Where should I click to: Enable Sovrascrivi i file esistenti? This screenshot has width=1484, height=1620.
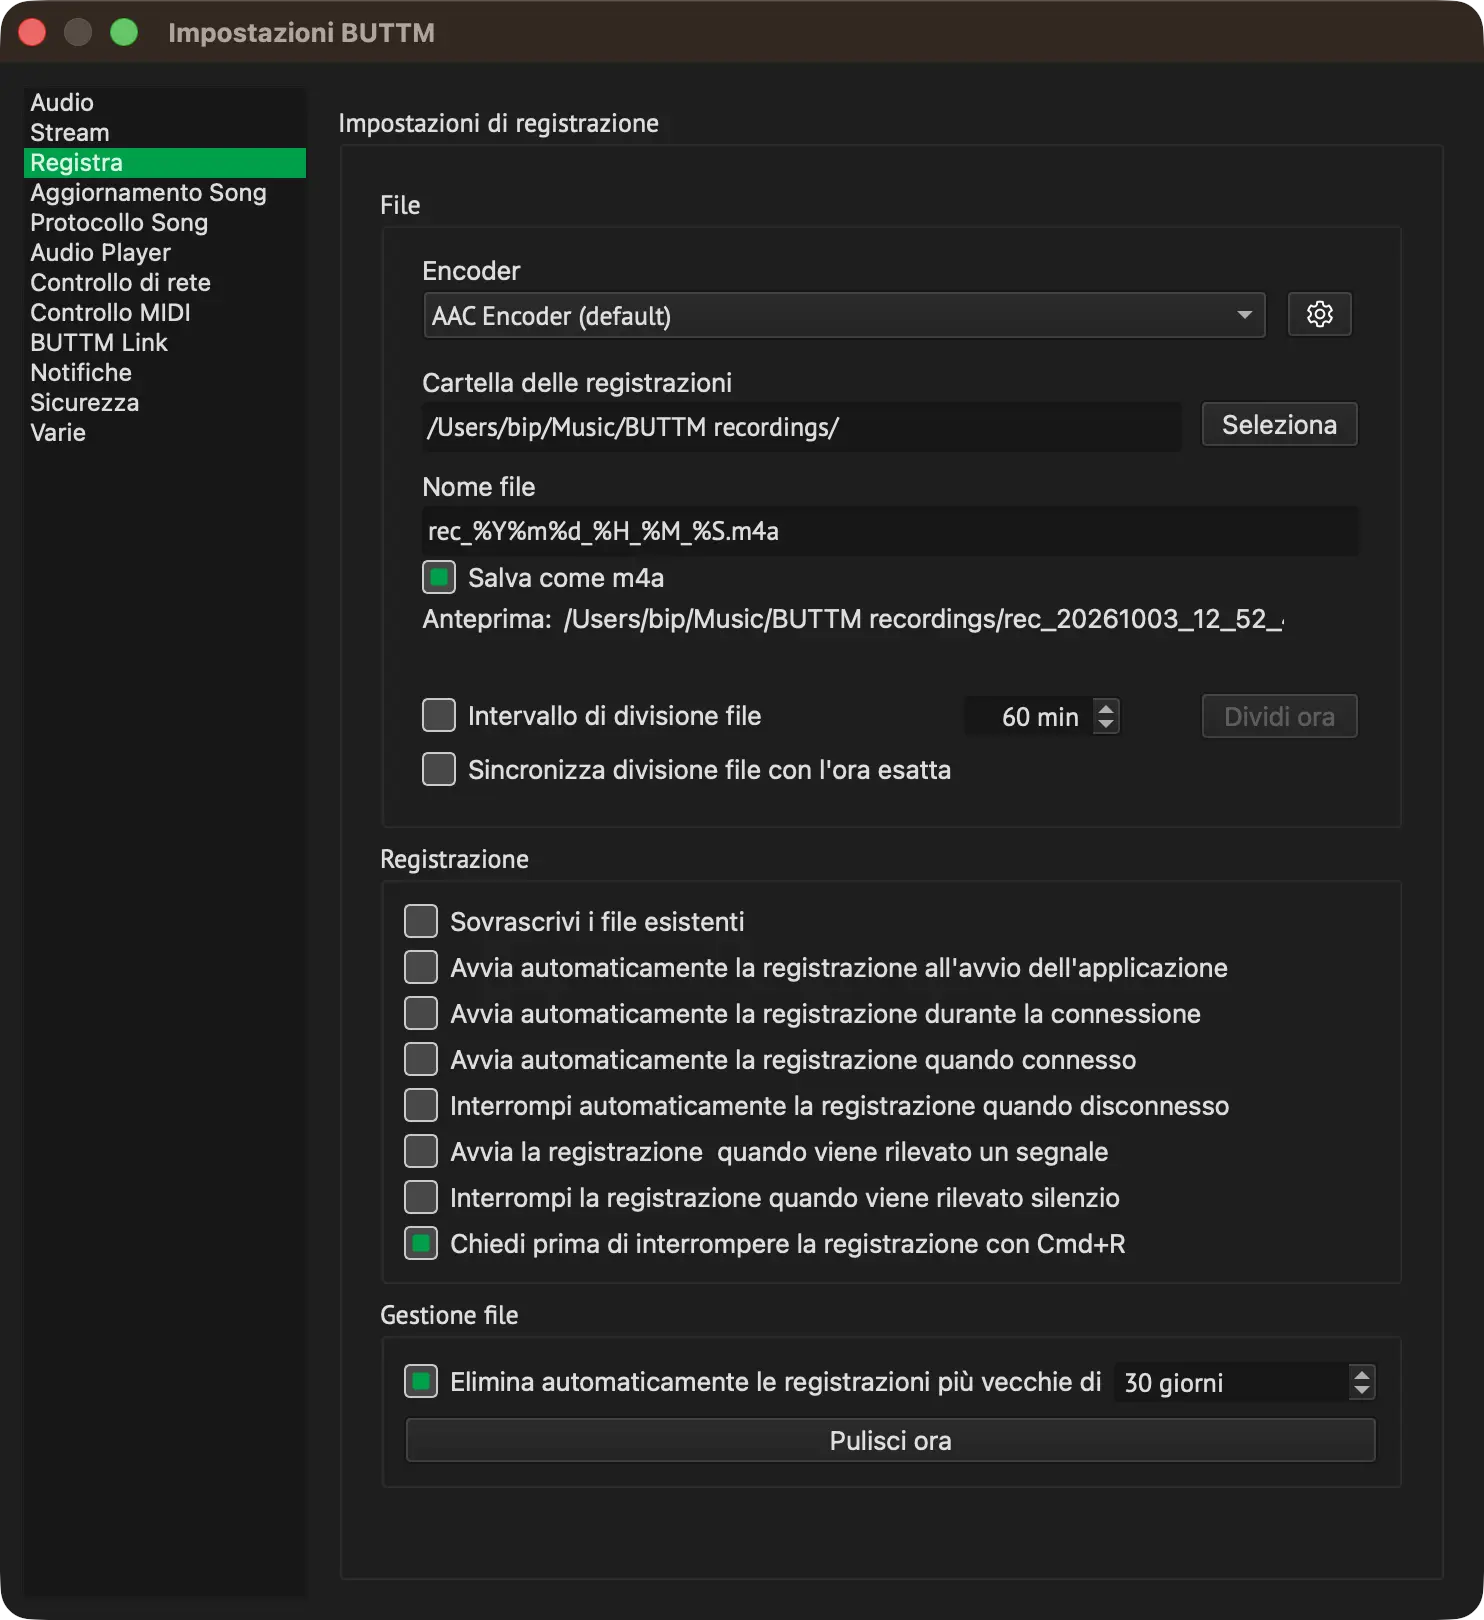421,922
